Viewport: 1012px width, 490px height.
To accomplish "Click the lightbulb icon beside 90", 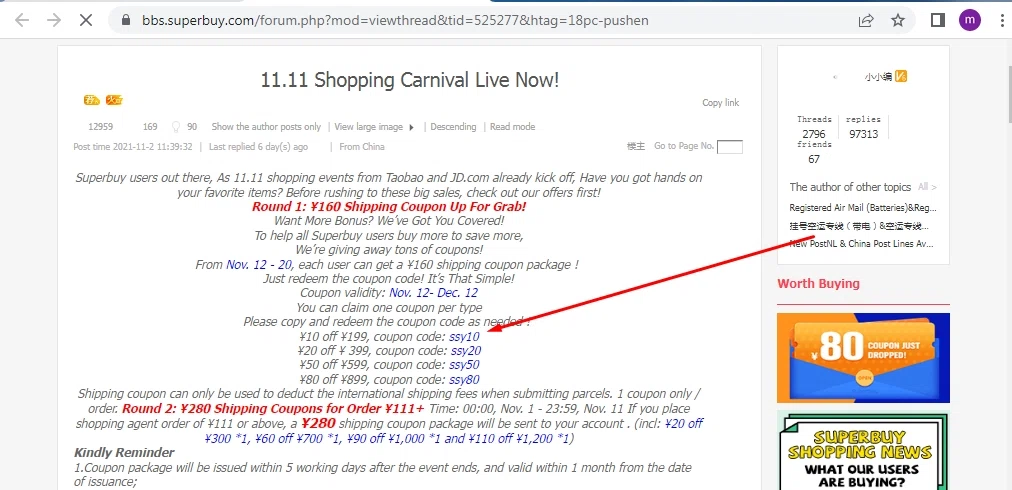I will [176, 127].
